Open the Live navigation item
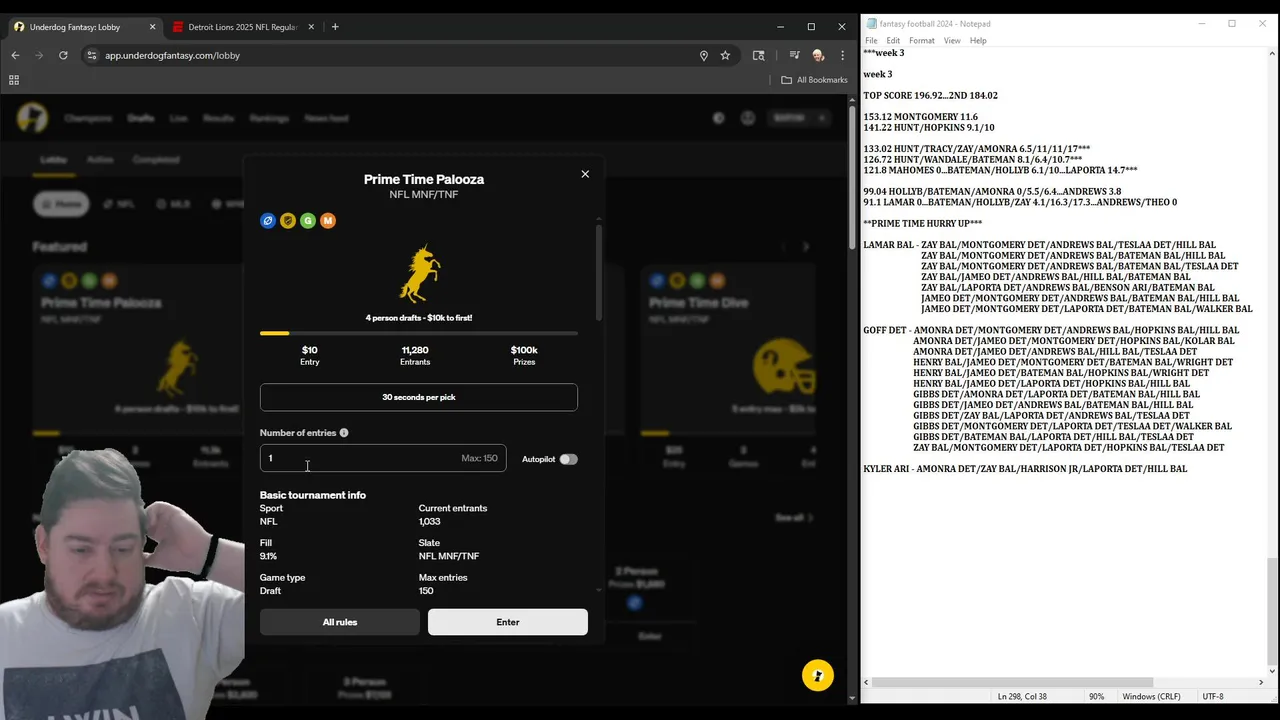The image size is (1280, 720). (x=178, y=118)
